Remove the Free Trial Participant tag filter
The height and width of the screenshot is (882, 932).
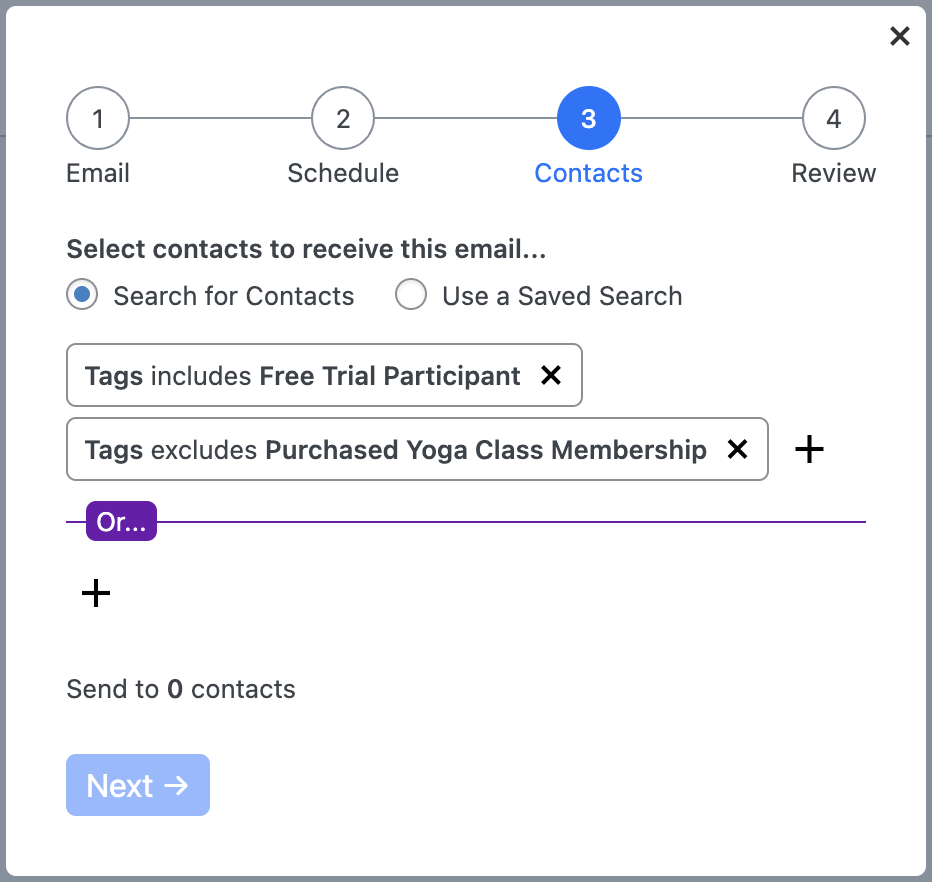[551, 375]
